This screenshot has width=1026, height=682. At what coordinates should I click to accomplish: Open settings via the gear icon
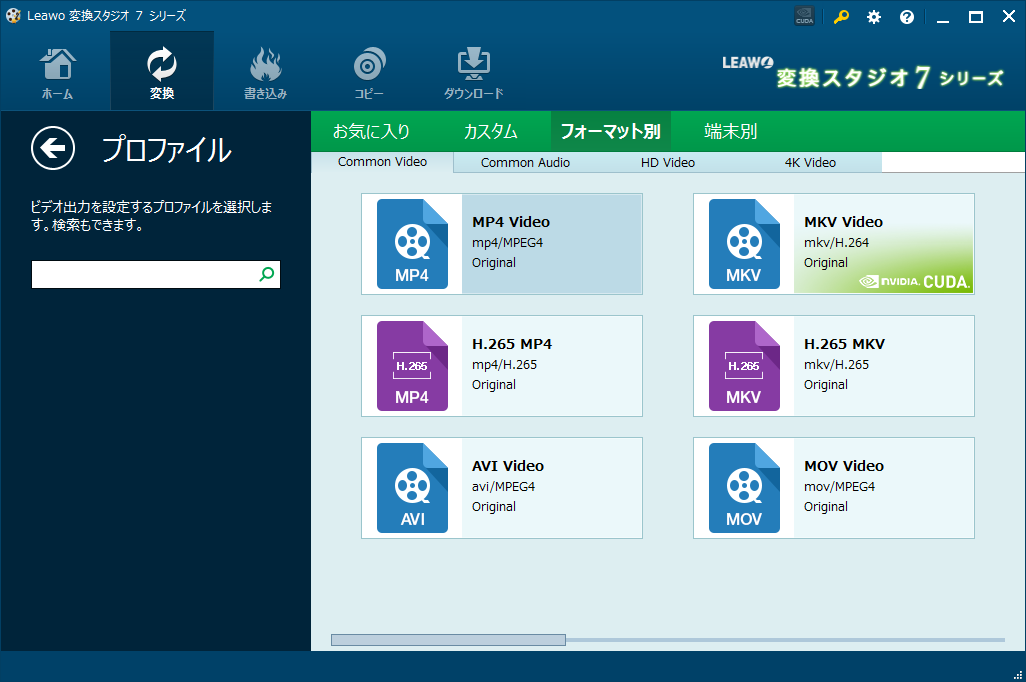pyautogui.click(x=874, y=17)
